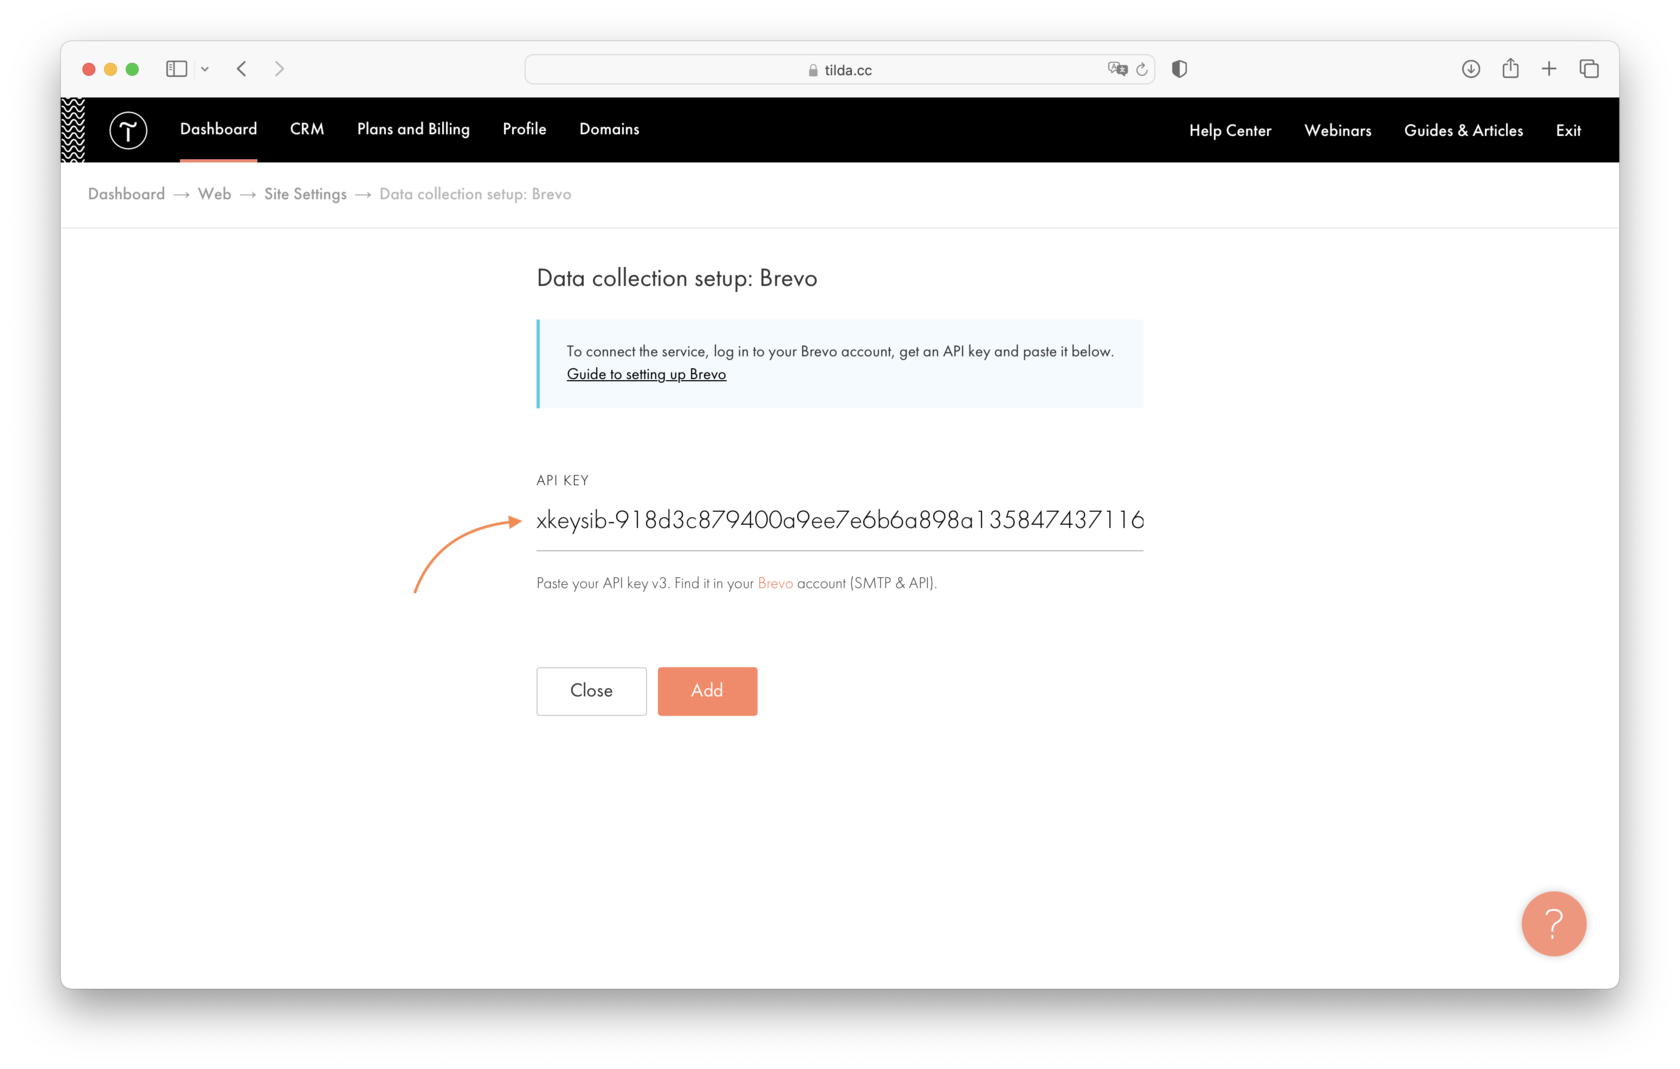Open the Profile menu item
Screen dimensions: 1680x1069
pos(524,129)
